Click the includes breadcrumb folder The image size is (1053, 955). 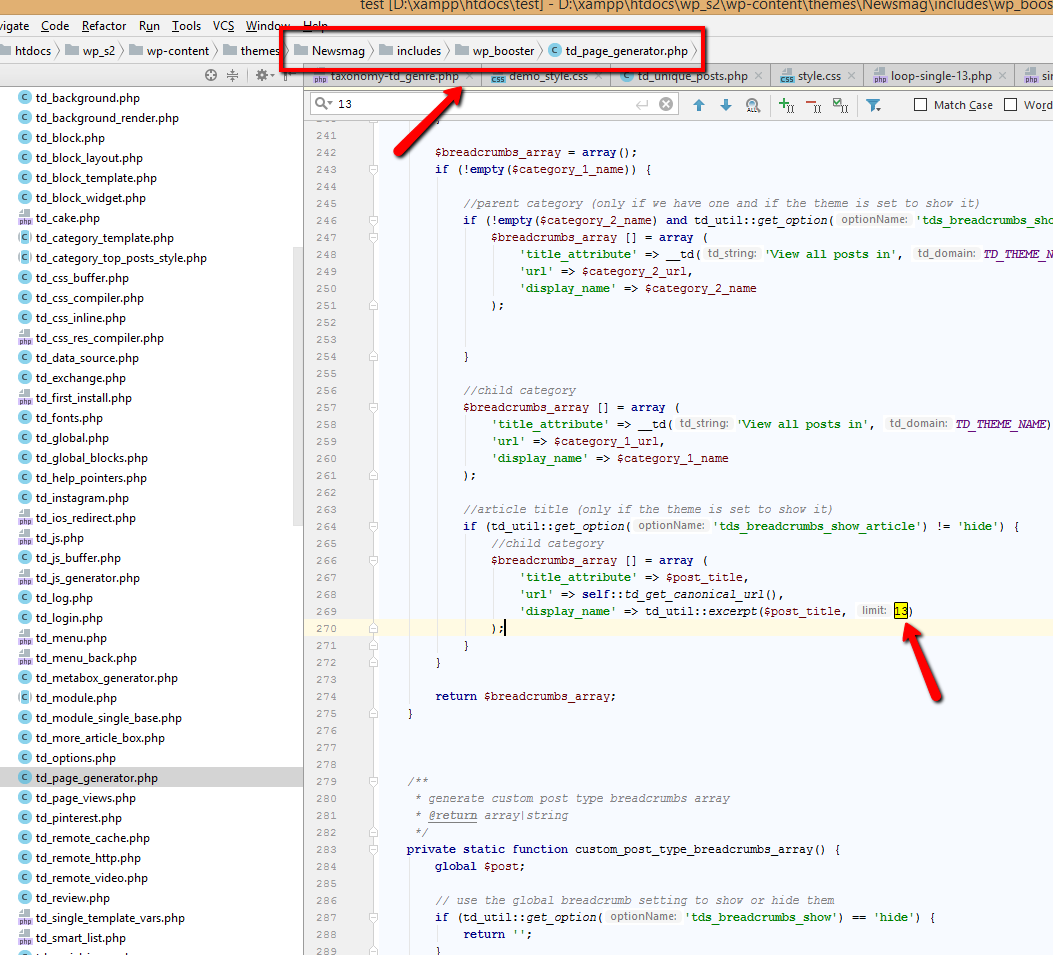[410, 51]
